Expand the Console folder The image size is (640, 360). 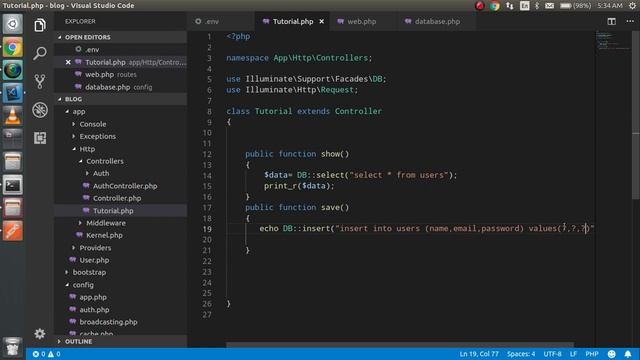pyautogui.click(x=74, y=124)
